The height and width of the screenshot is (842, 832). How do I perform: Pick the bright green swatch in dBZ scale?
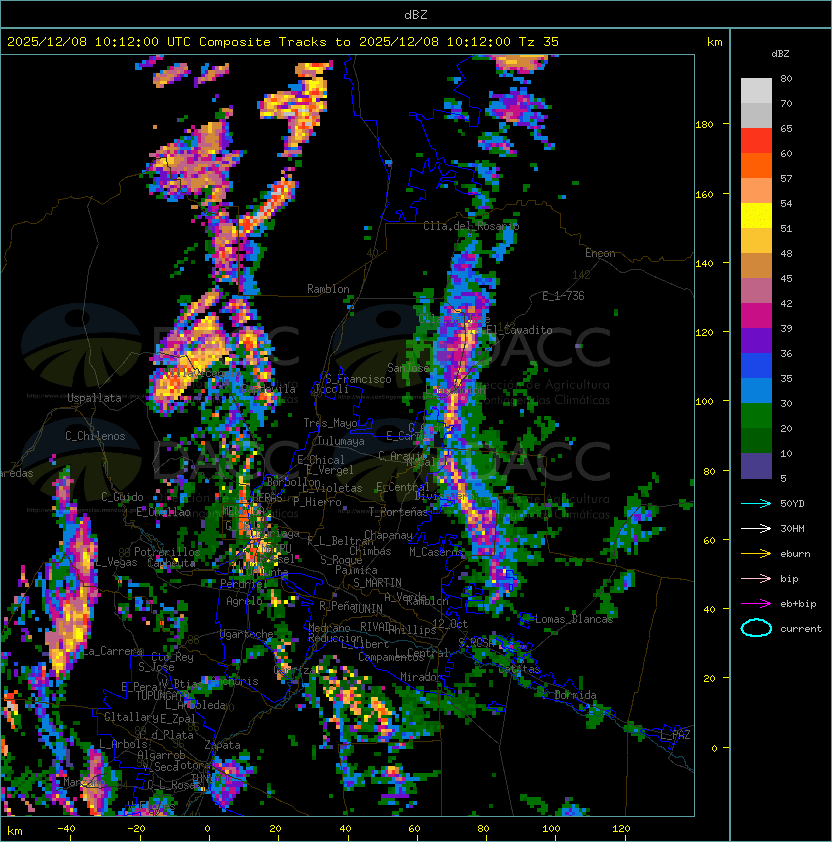point(756,416)
